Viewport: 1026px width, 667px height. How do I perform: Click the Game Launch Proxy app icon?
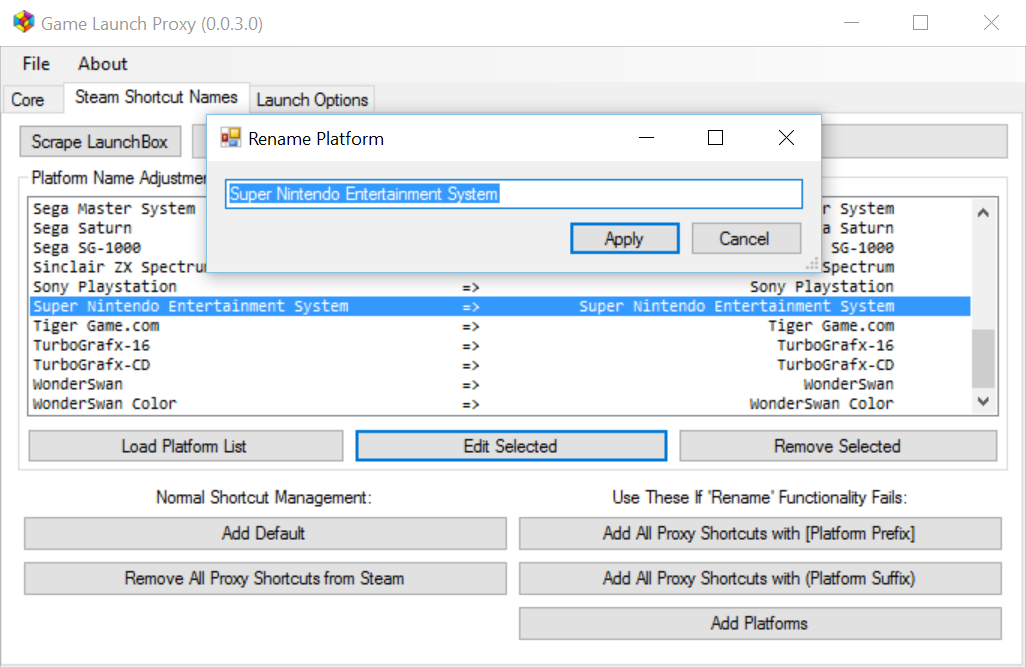[x=24, y=22]
